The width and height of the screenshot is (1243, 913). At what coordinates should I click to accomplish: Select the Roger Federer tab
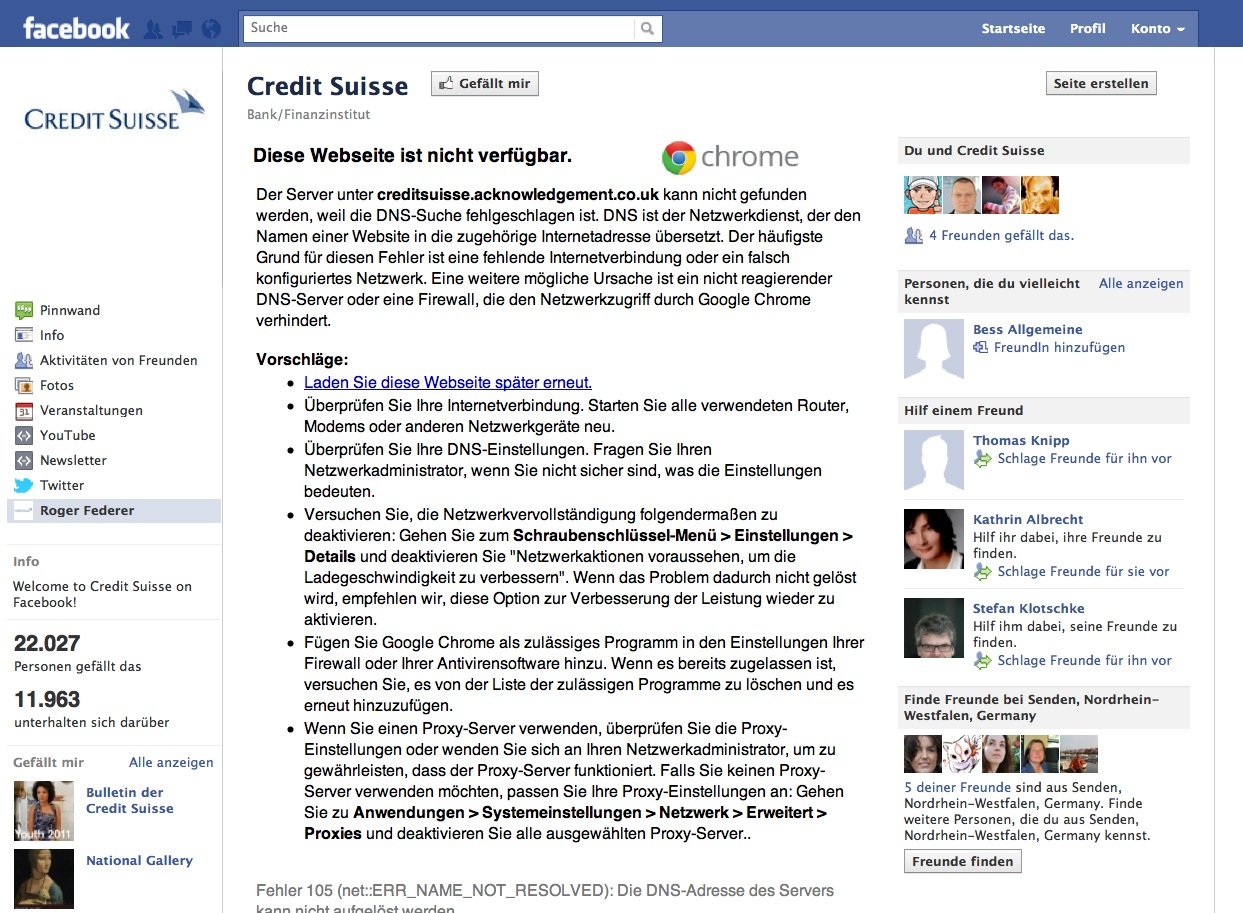click(114, 510)
